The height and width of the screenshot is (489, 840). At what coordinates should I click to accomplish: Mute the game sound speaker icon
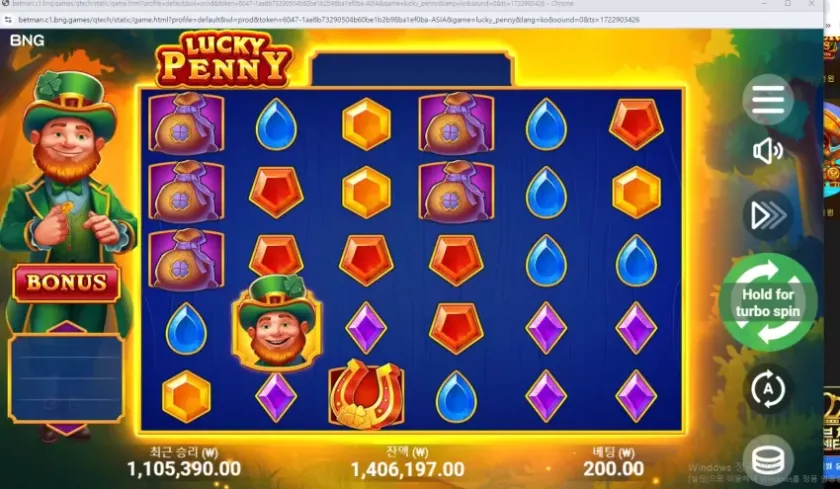coord(768,152)
